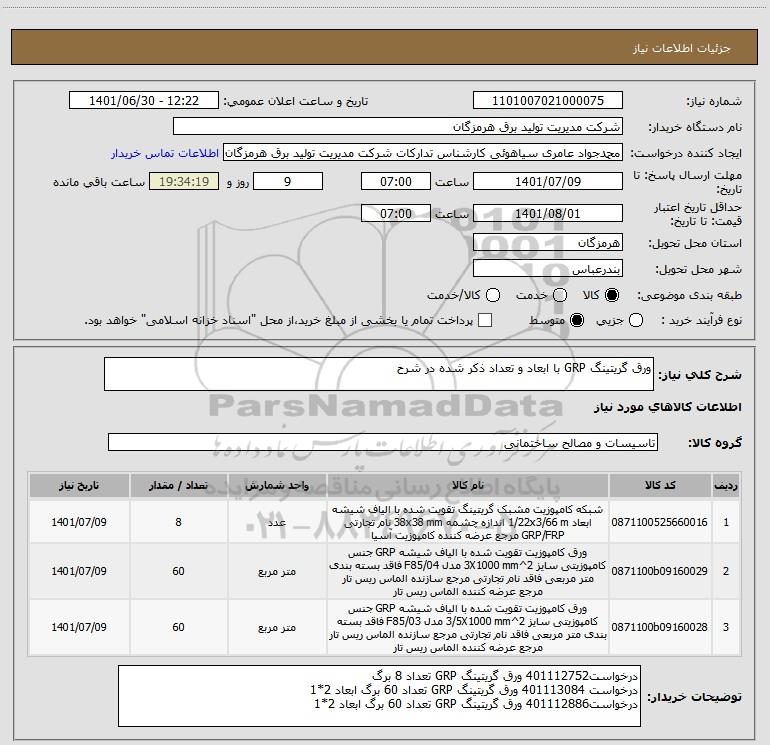Click quantity 60 in row 2

point(178,571)
